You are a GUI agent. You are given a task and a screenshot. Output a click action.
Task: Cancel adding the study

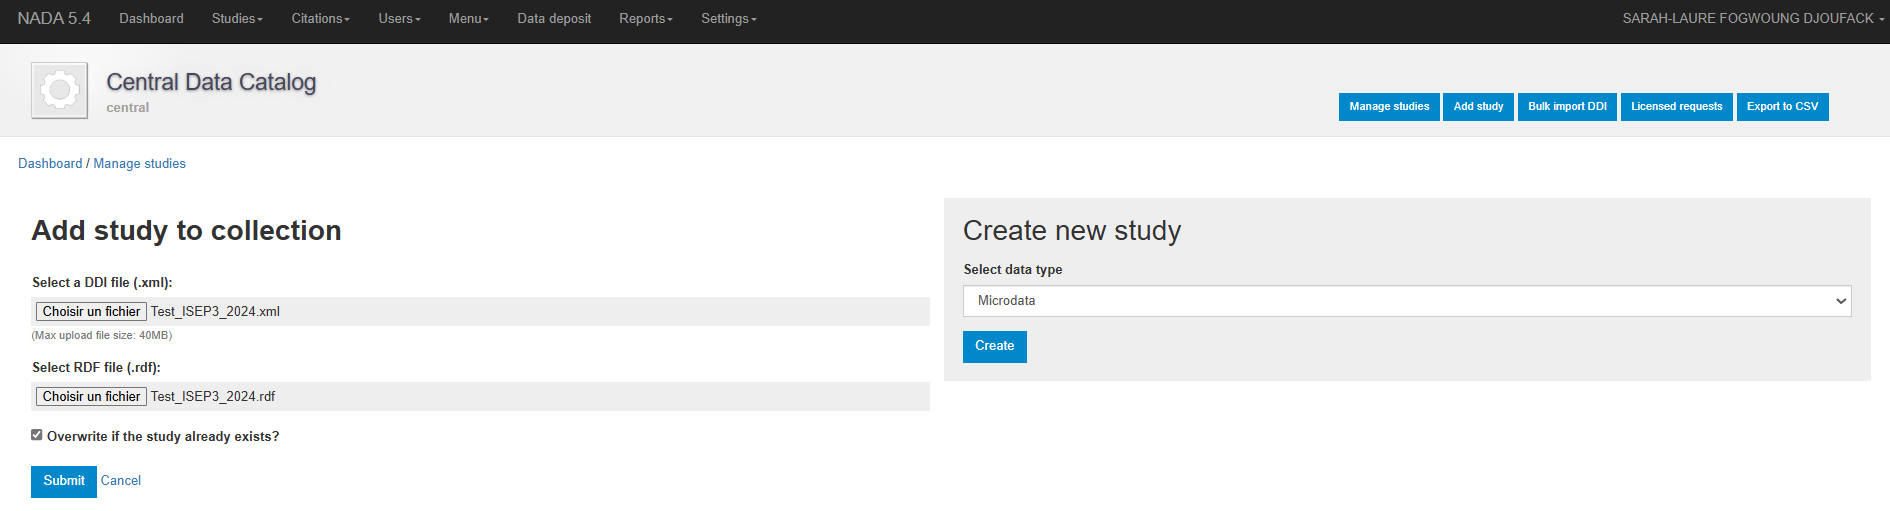click(x=121, y=481)
